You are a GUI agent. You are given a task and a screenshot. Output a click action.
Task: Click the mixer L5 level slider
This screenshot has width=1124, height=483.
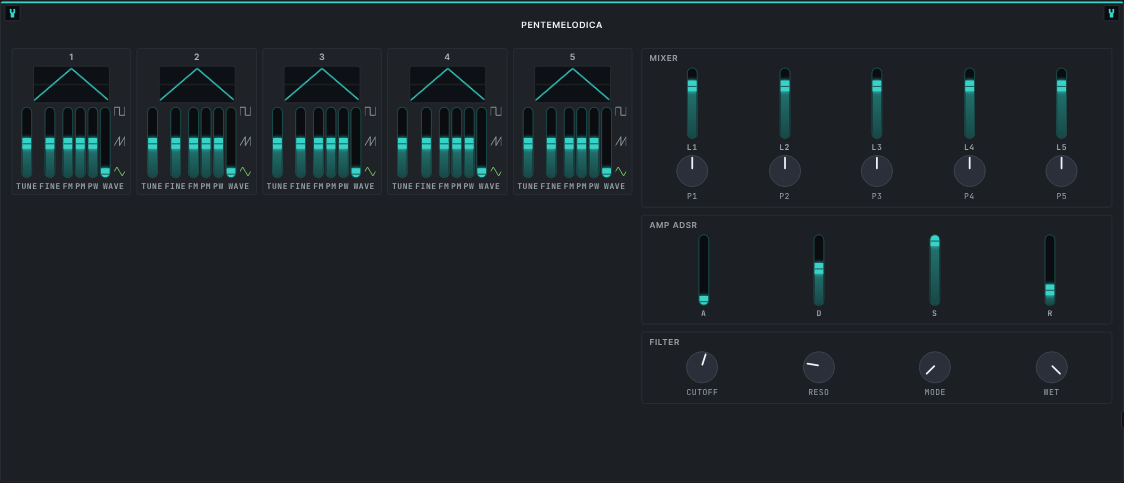[x=1062, y=103]
